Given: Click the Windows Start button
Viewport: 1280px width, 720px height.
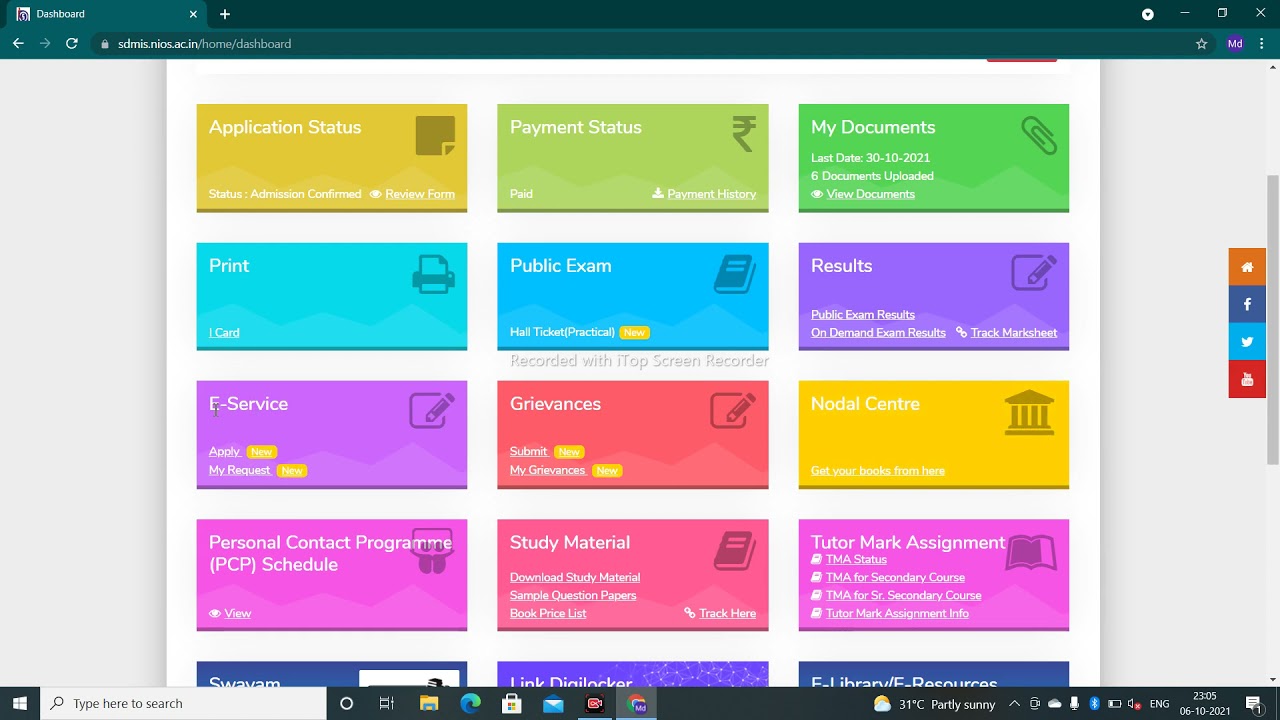Looking at the screenshot, I should (20, 704).
